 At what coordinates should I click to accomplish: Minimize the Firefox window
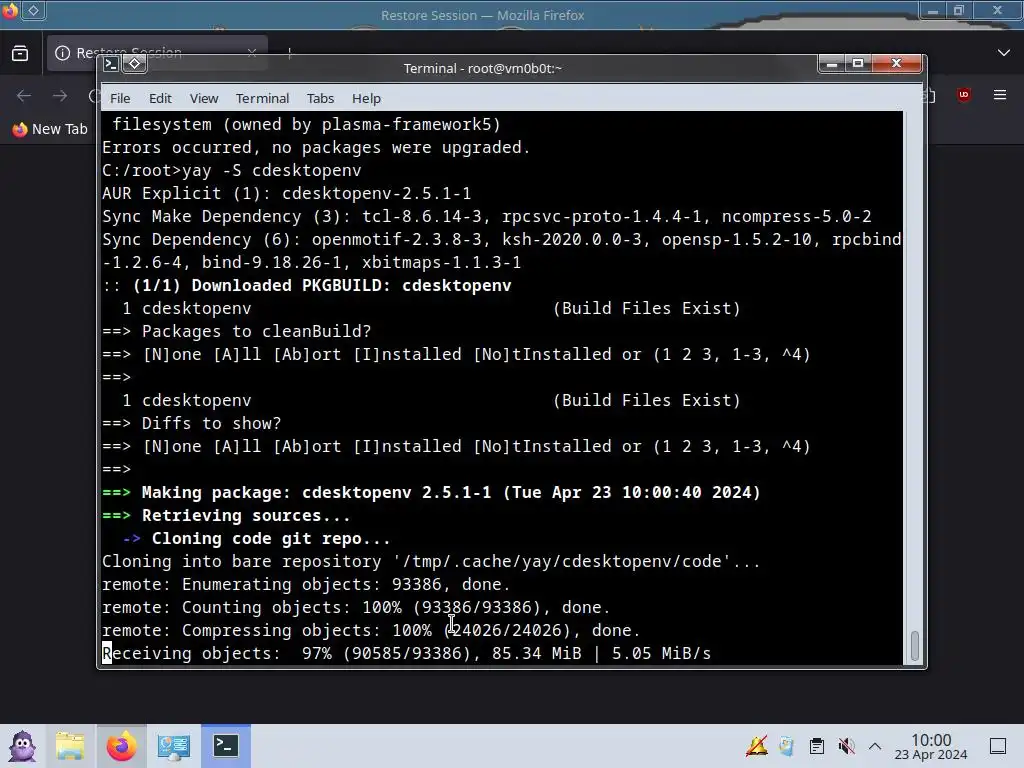[x=933, y=11]
